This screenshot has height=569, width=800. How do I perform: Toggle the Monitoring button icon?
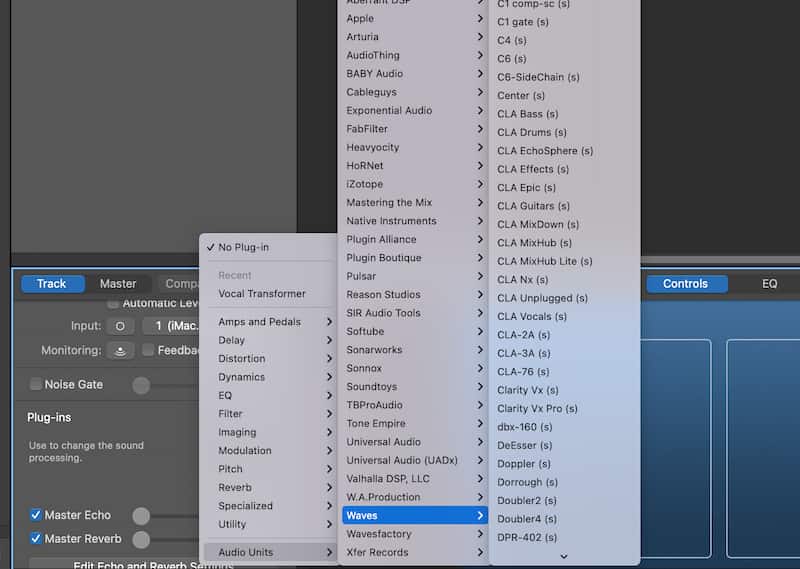[120, 351]
